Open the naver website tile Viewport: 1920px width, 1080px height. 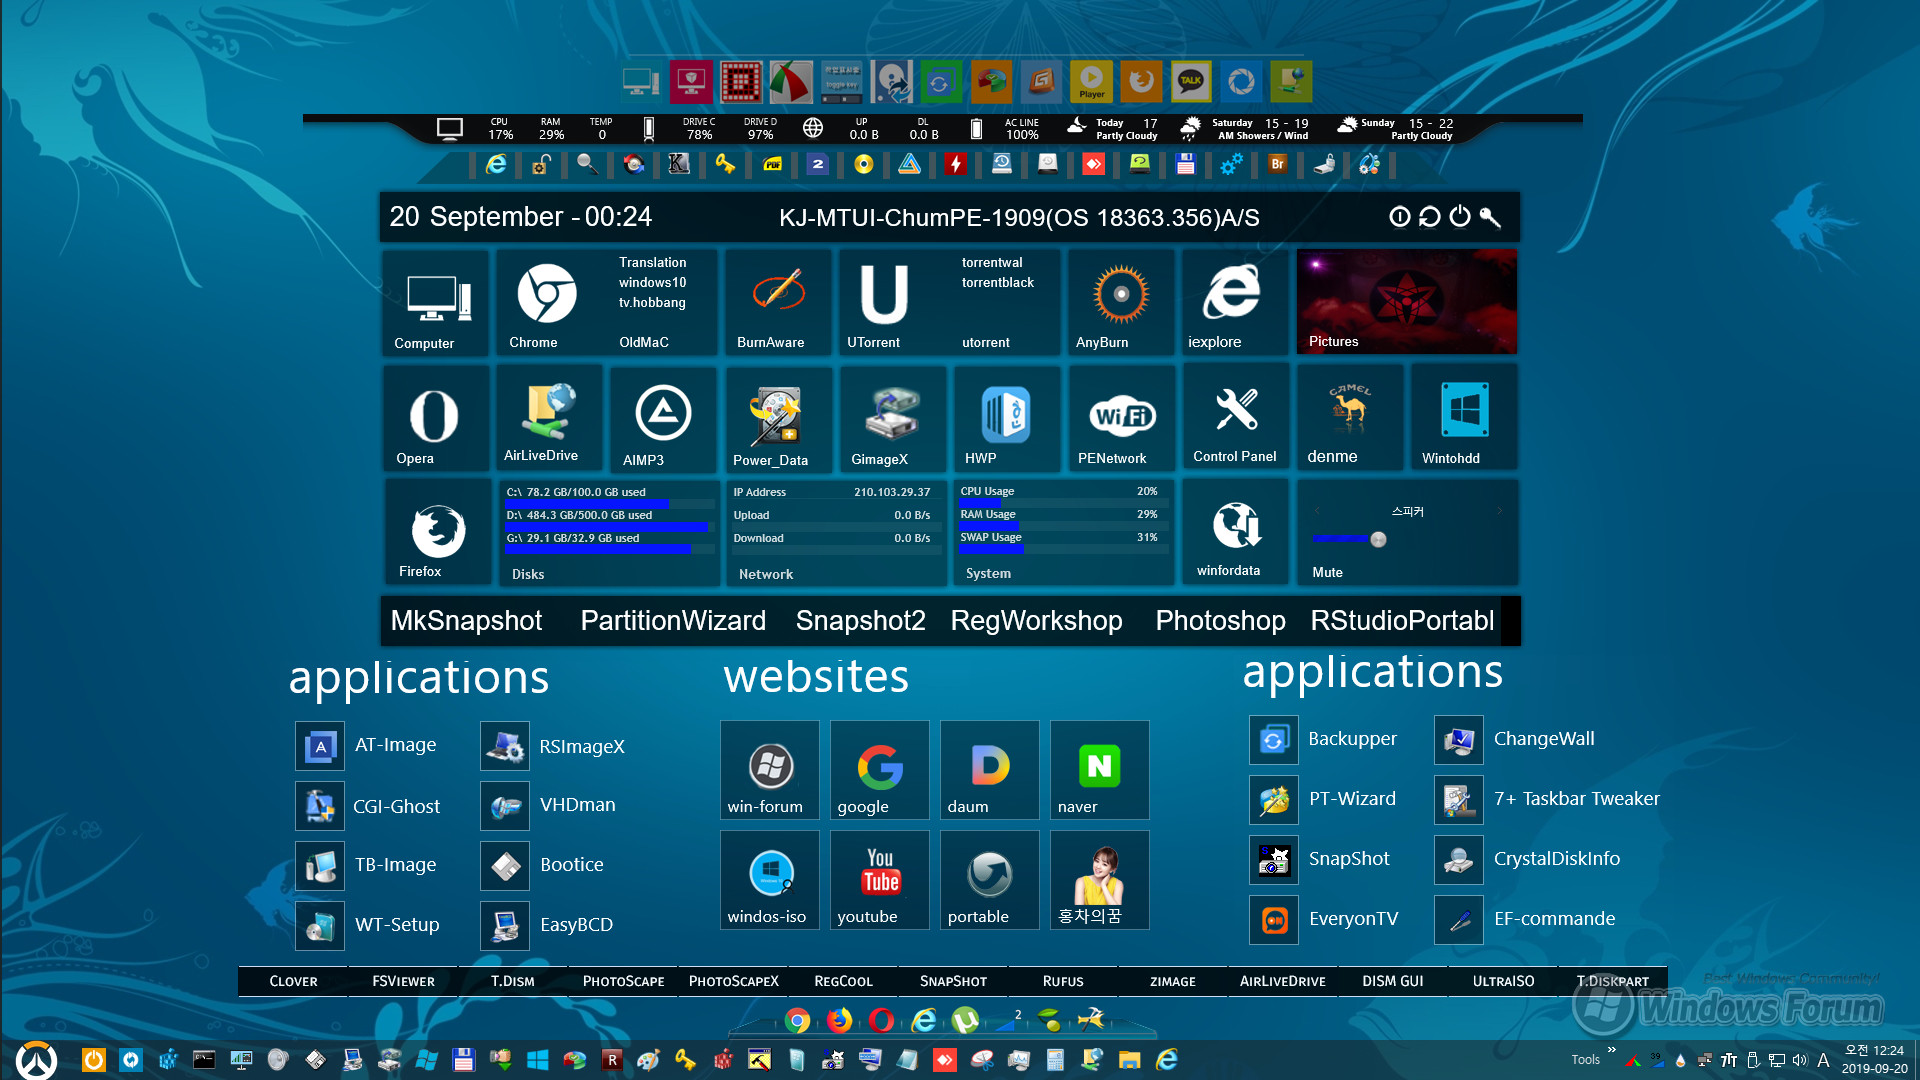1099,770
